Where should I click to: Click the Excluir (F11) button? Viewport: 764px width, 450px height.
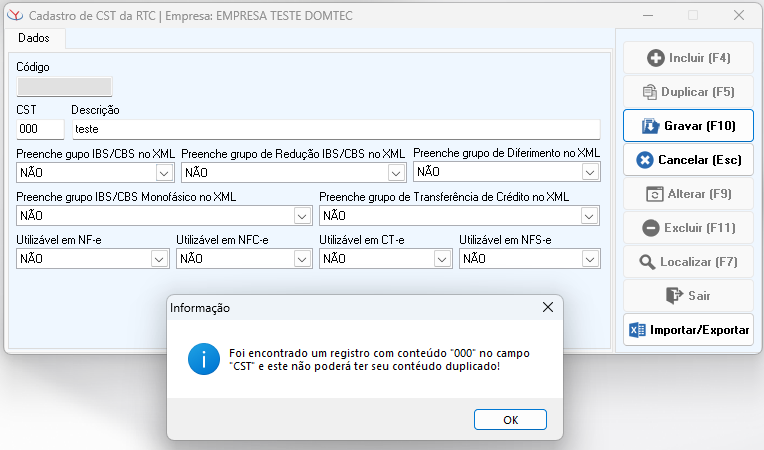coord(687,228)
